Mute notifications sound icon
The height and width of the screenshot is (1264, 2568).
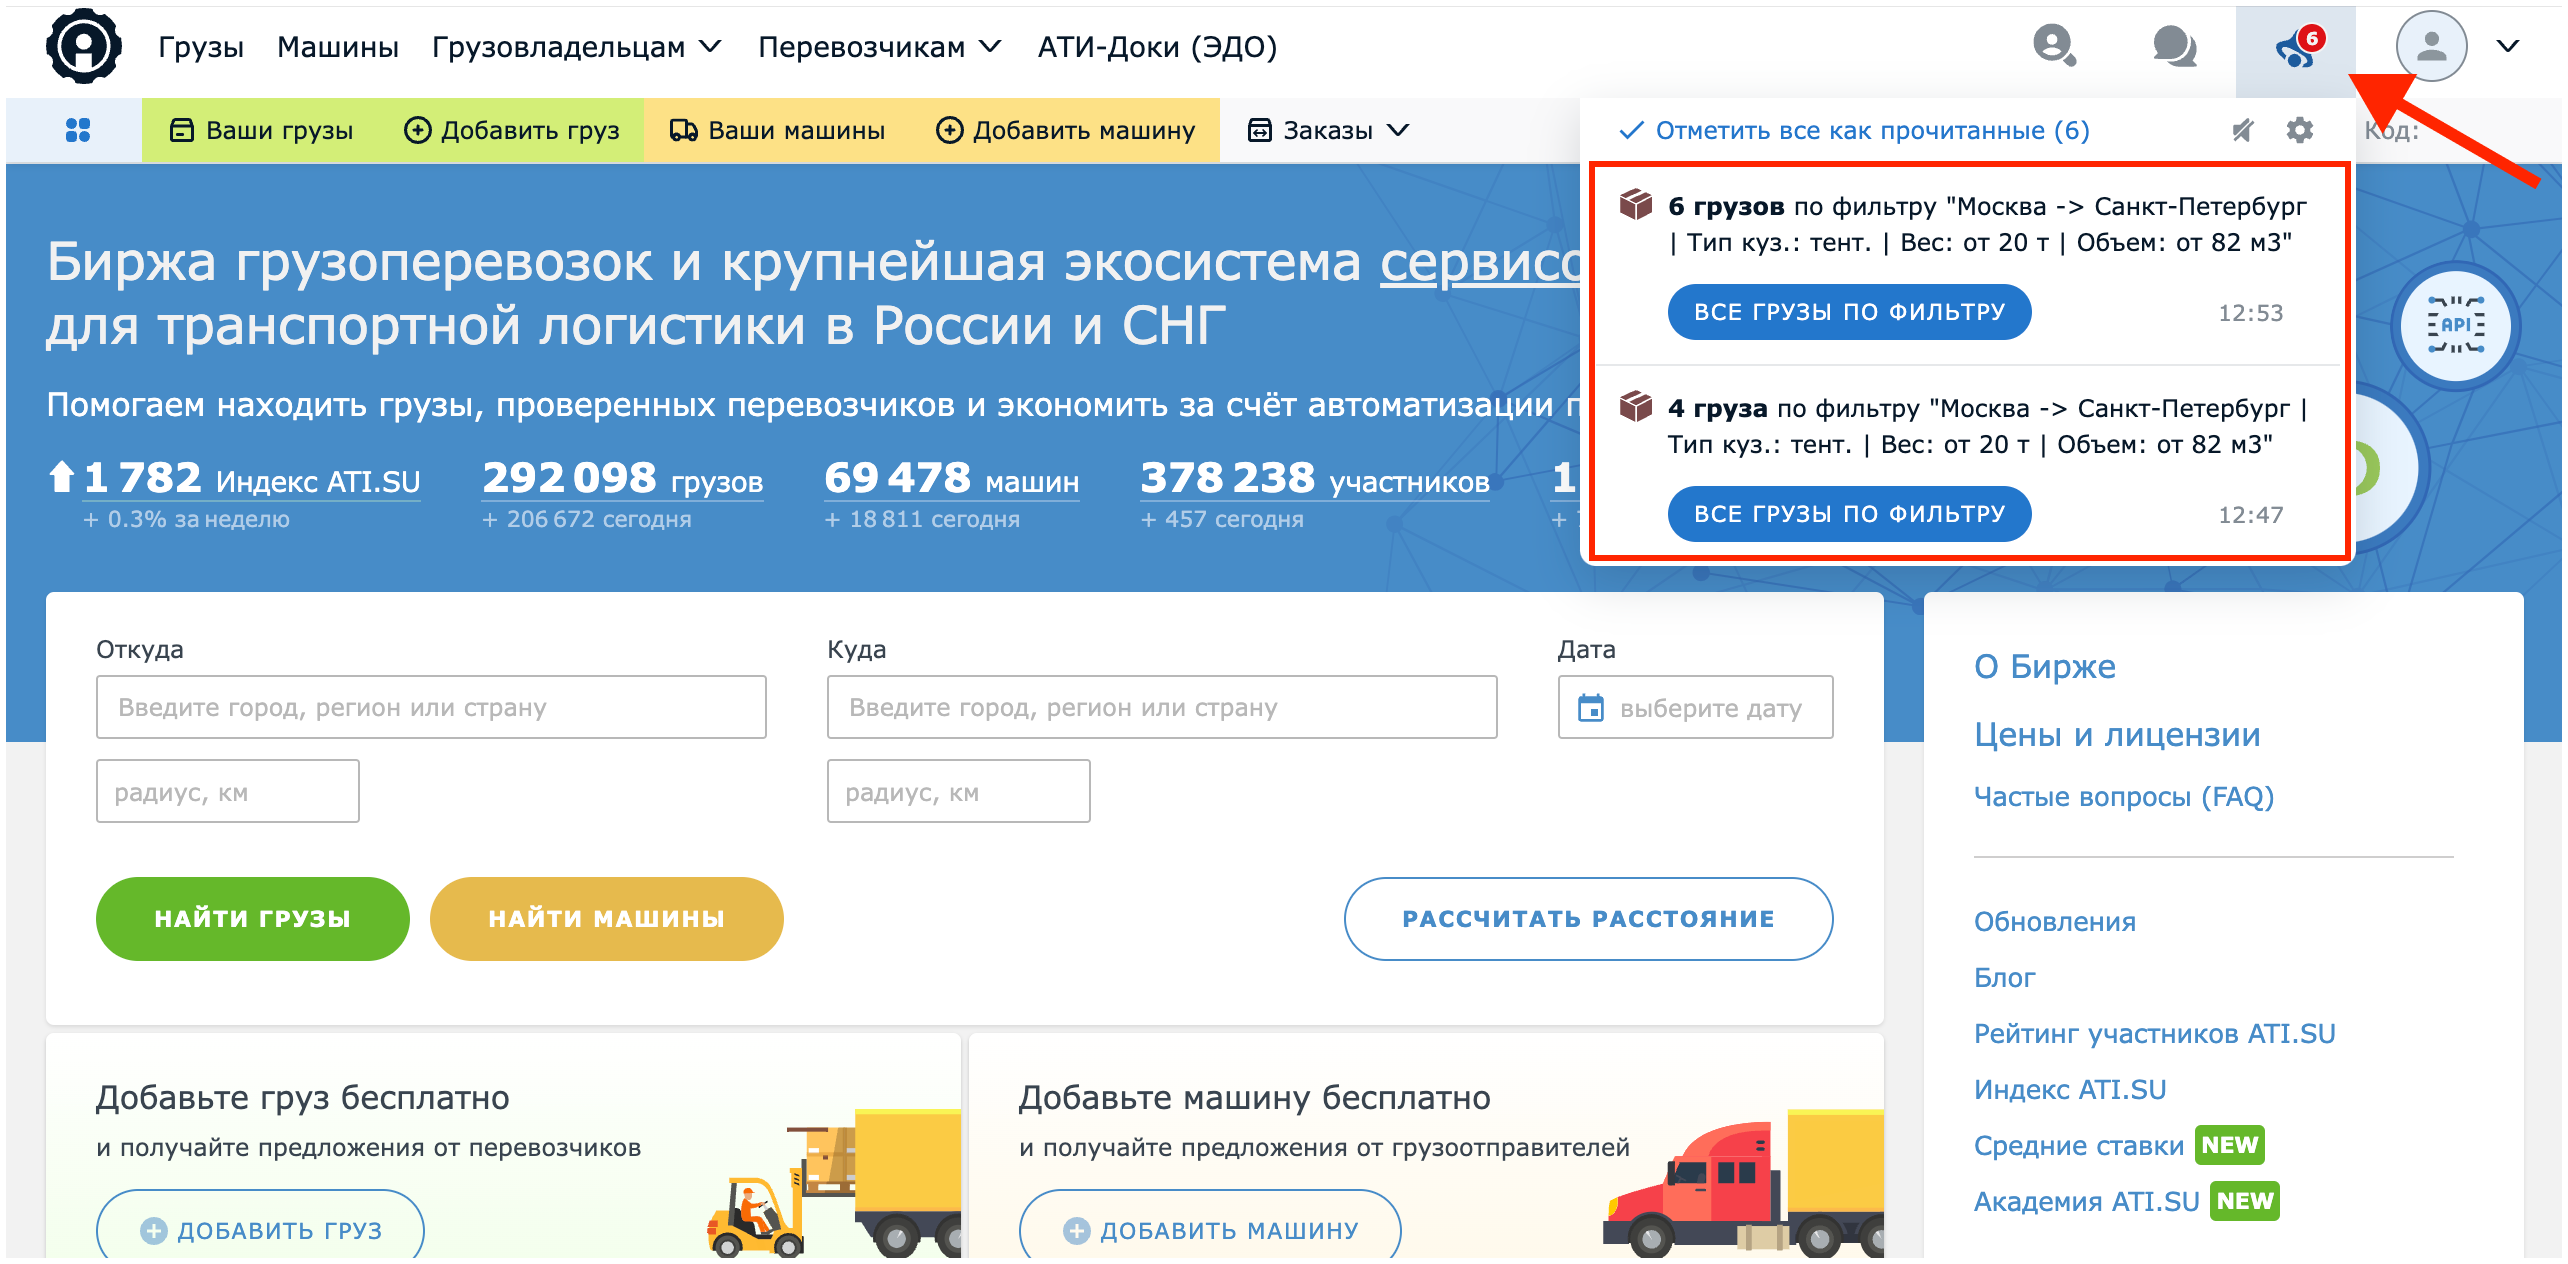click(x=2243, y=130)
